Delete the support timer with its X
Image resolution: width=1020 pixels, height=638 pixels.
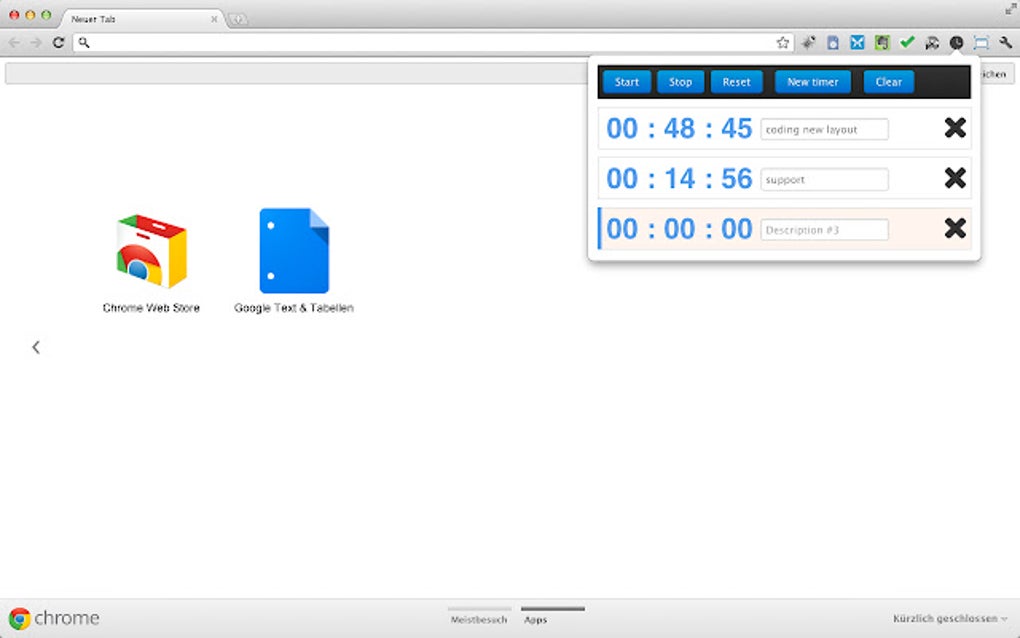tap(955, 178)
